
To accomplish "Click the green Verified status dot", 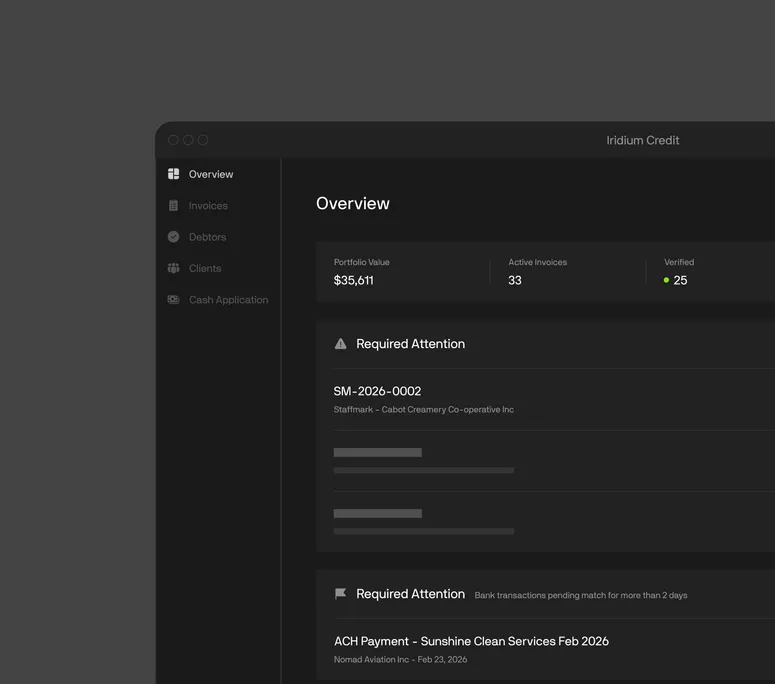I will tap(666, 280).
